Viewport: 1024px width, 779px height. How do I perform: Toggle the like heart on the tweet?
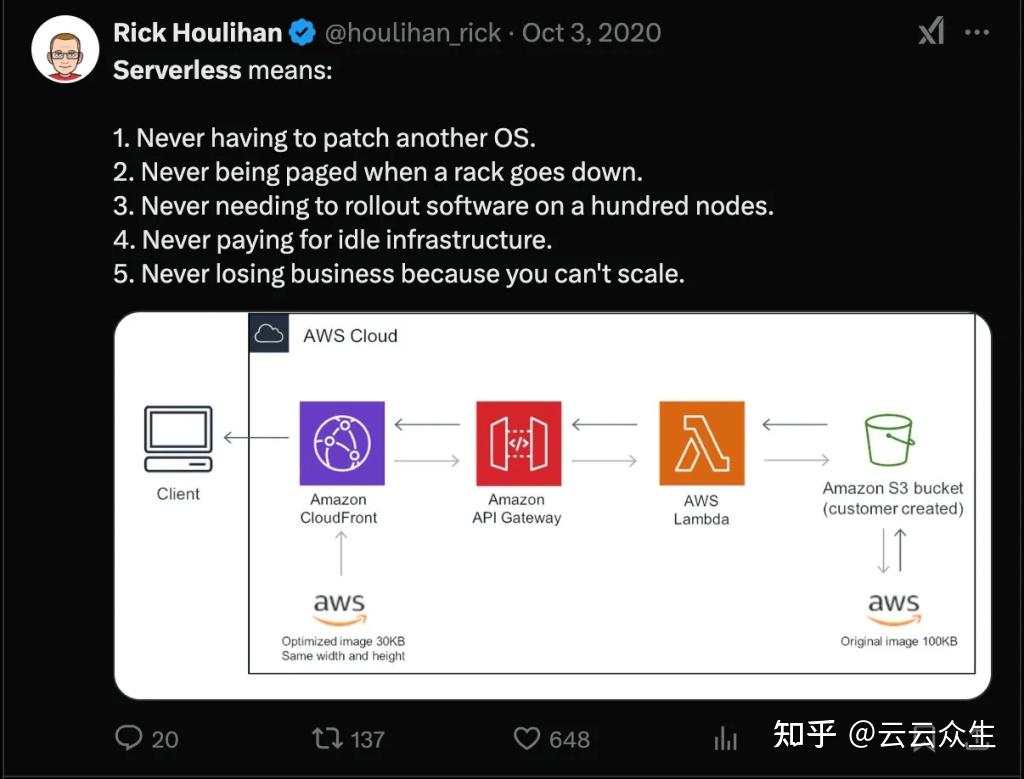526,738
